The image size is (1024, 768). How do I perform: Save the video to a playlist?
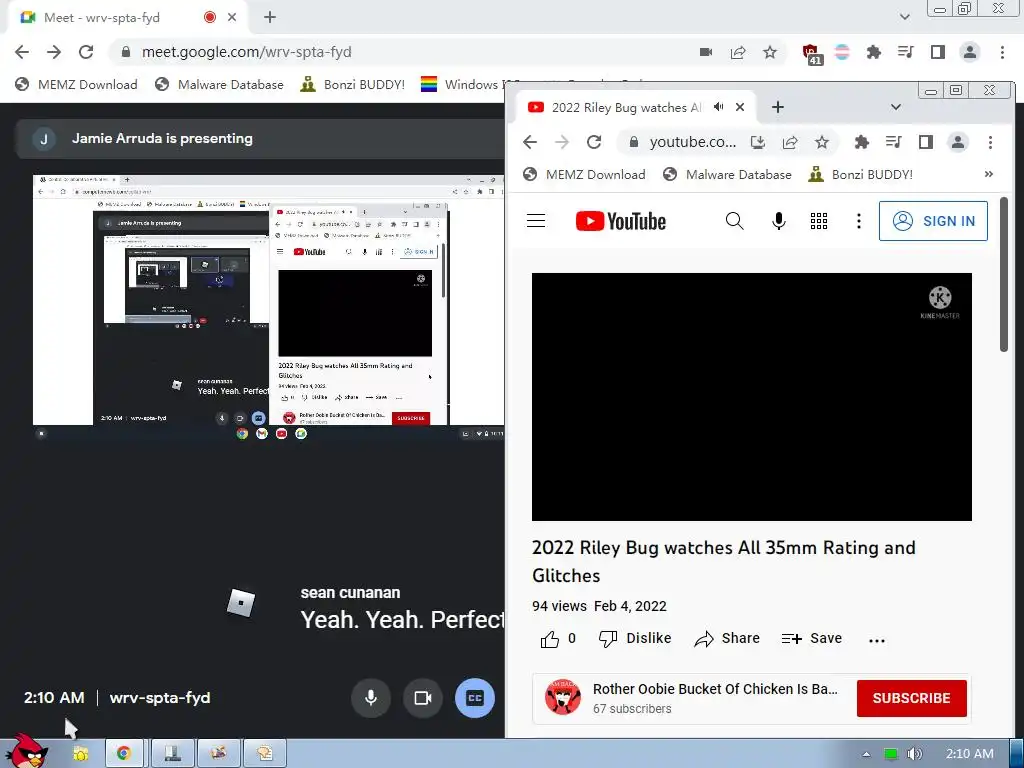812,639
